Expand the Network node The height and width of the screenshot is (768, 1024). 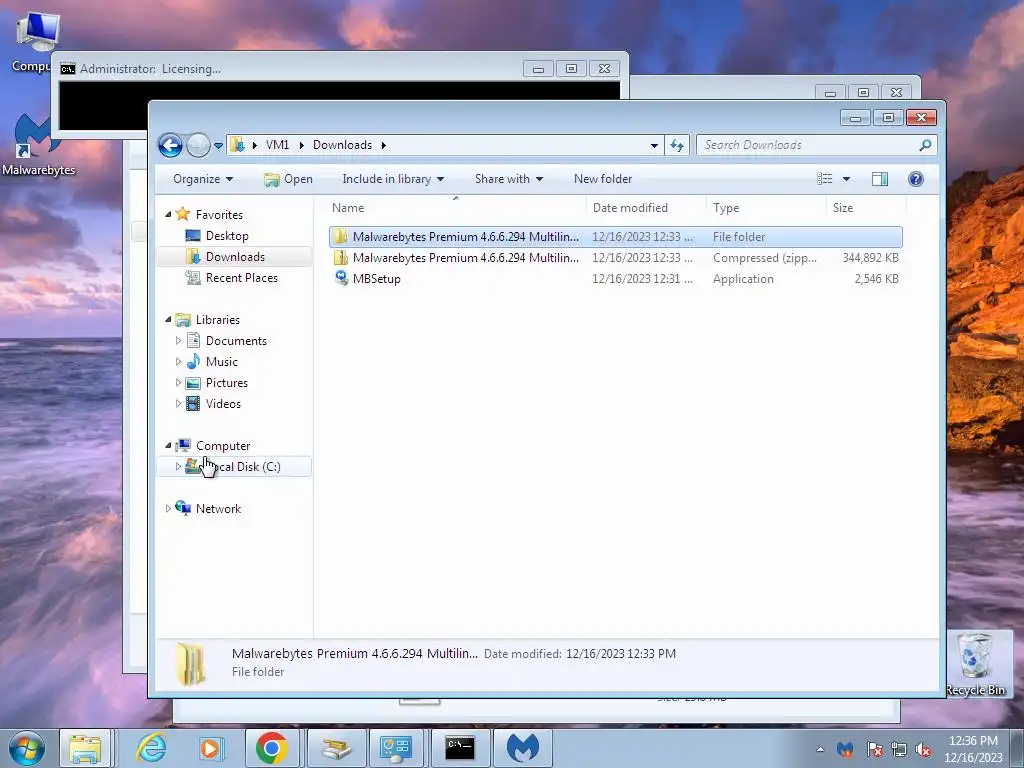(x=168, y=508)
